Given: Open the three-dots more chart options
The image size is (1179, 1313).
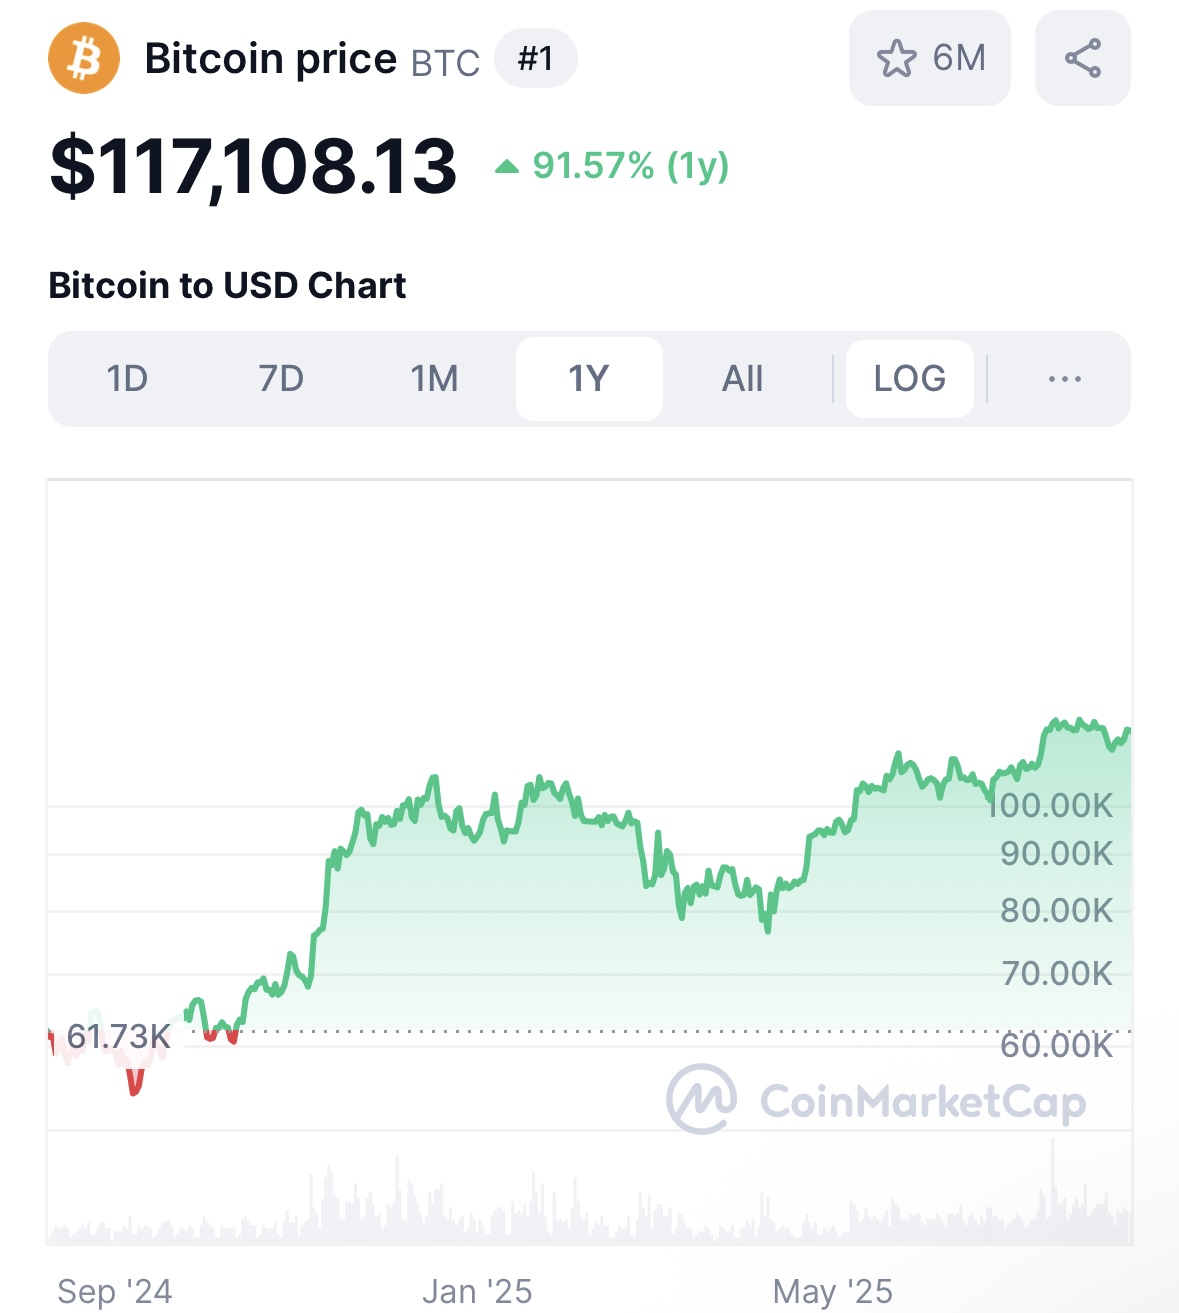Looking at the screenshot, I should click(x=1065, y=379).
